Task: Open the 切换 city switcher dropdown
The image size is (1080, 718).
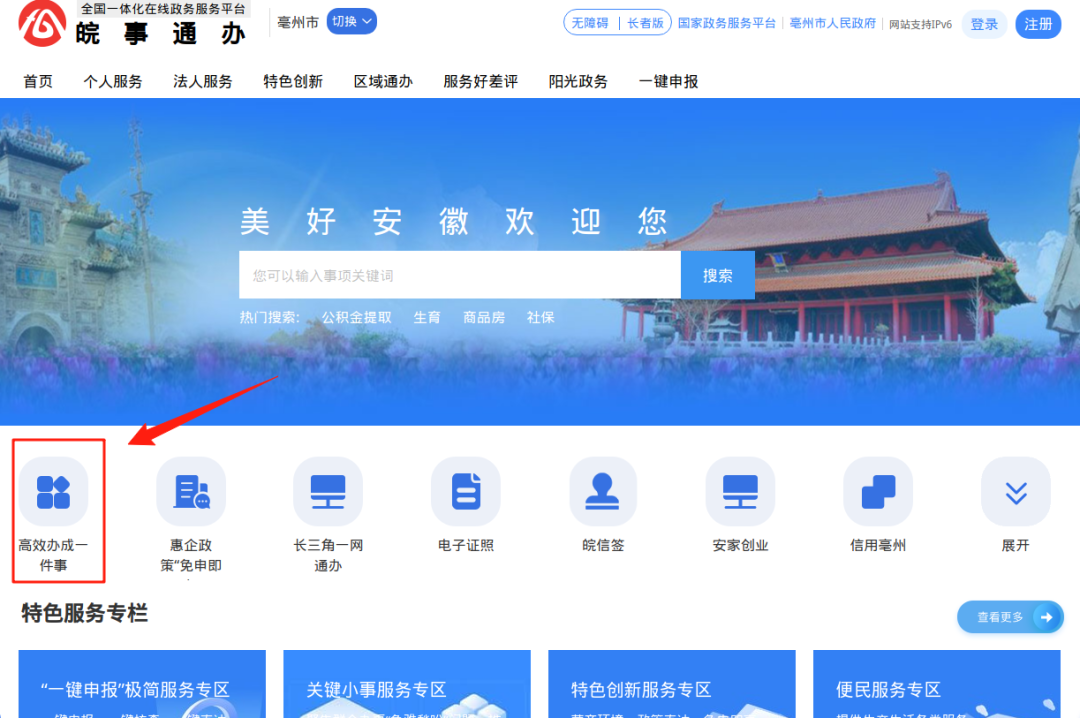Action: (350, 21)
